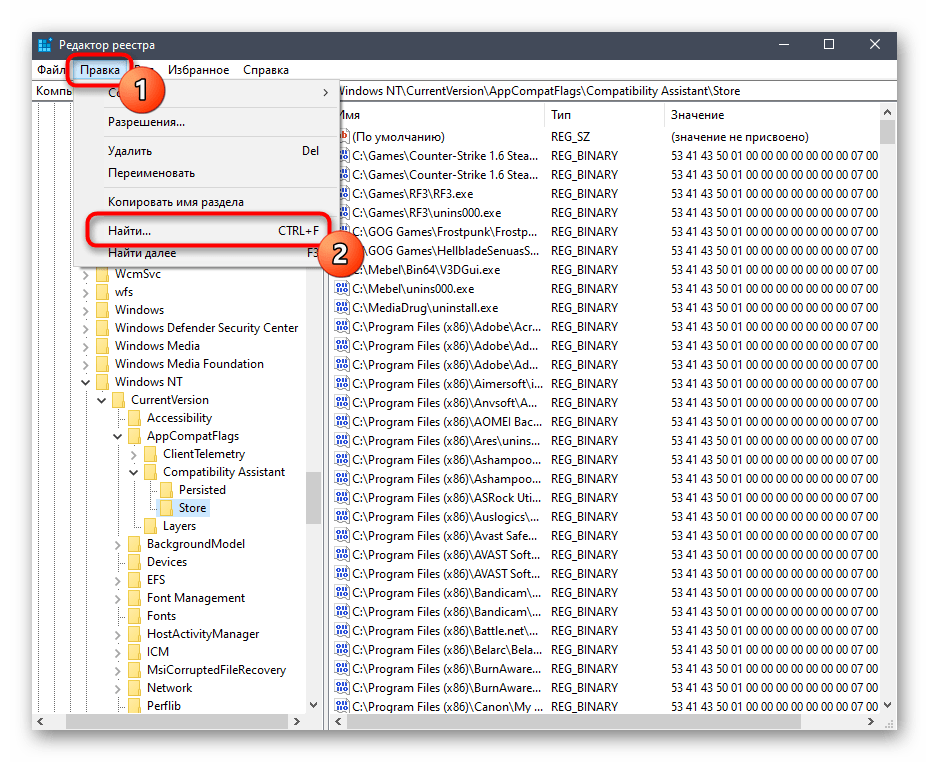Click binary icon of Avast Safe... value

(342, 536)
